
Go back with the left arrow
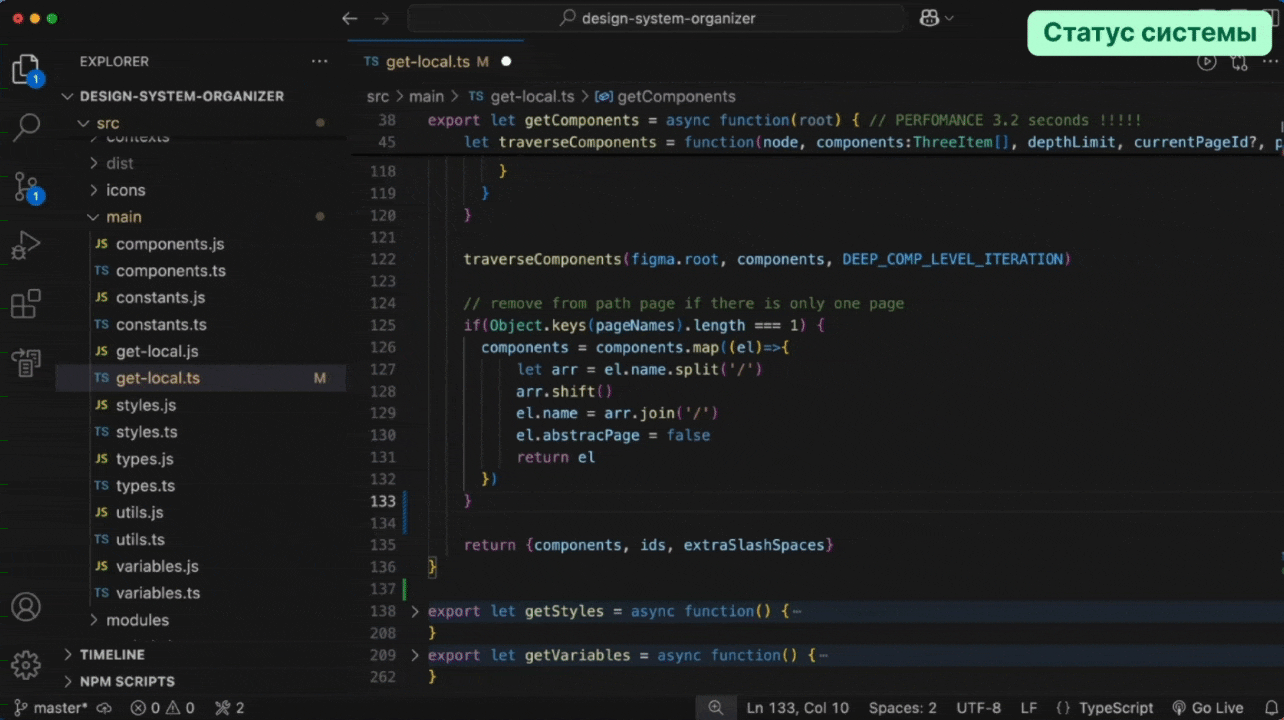pos(349,18)
